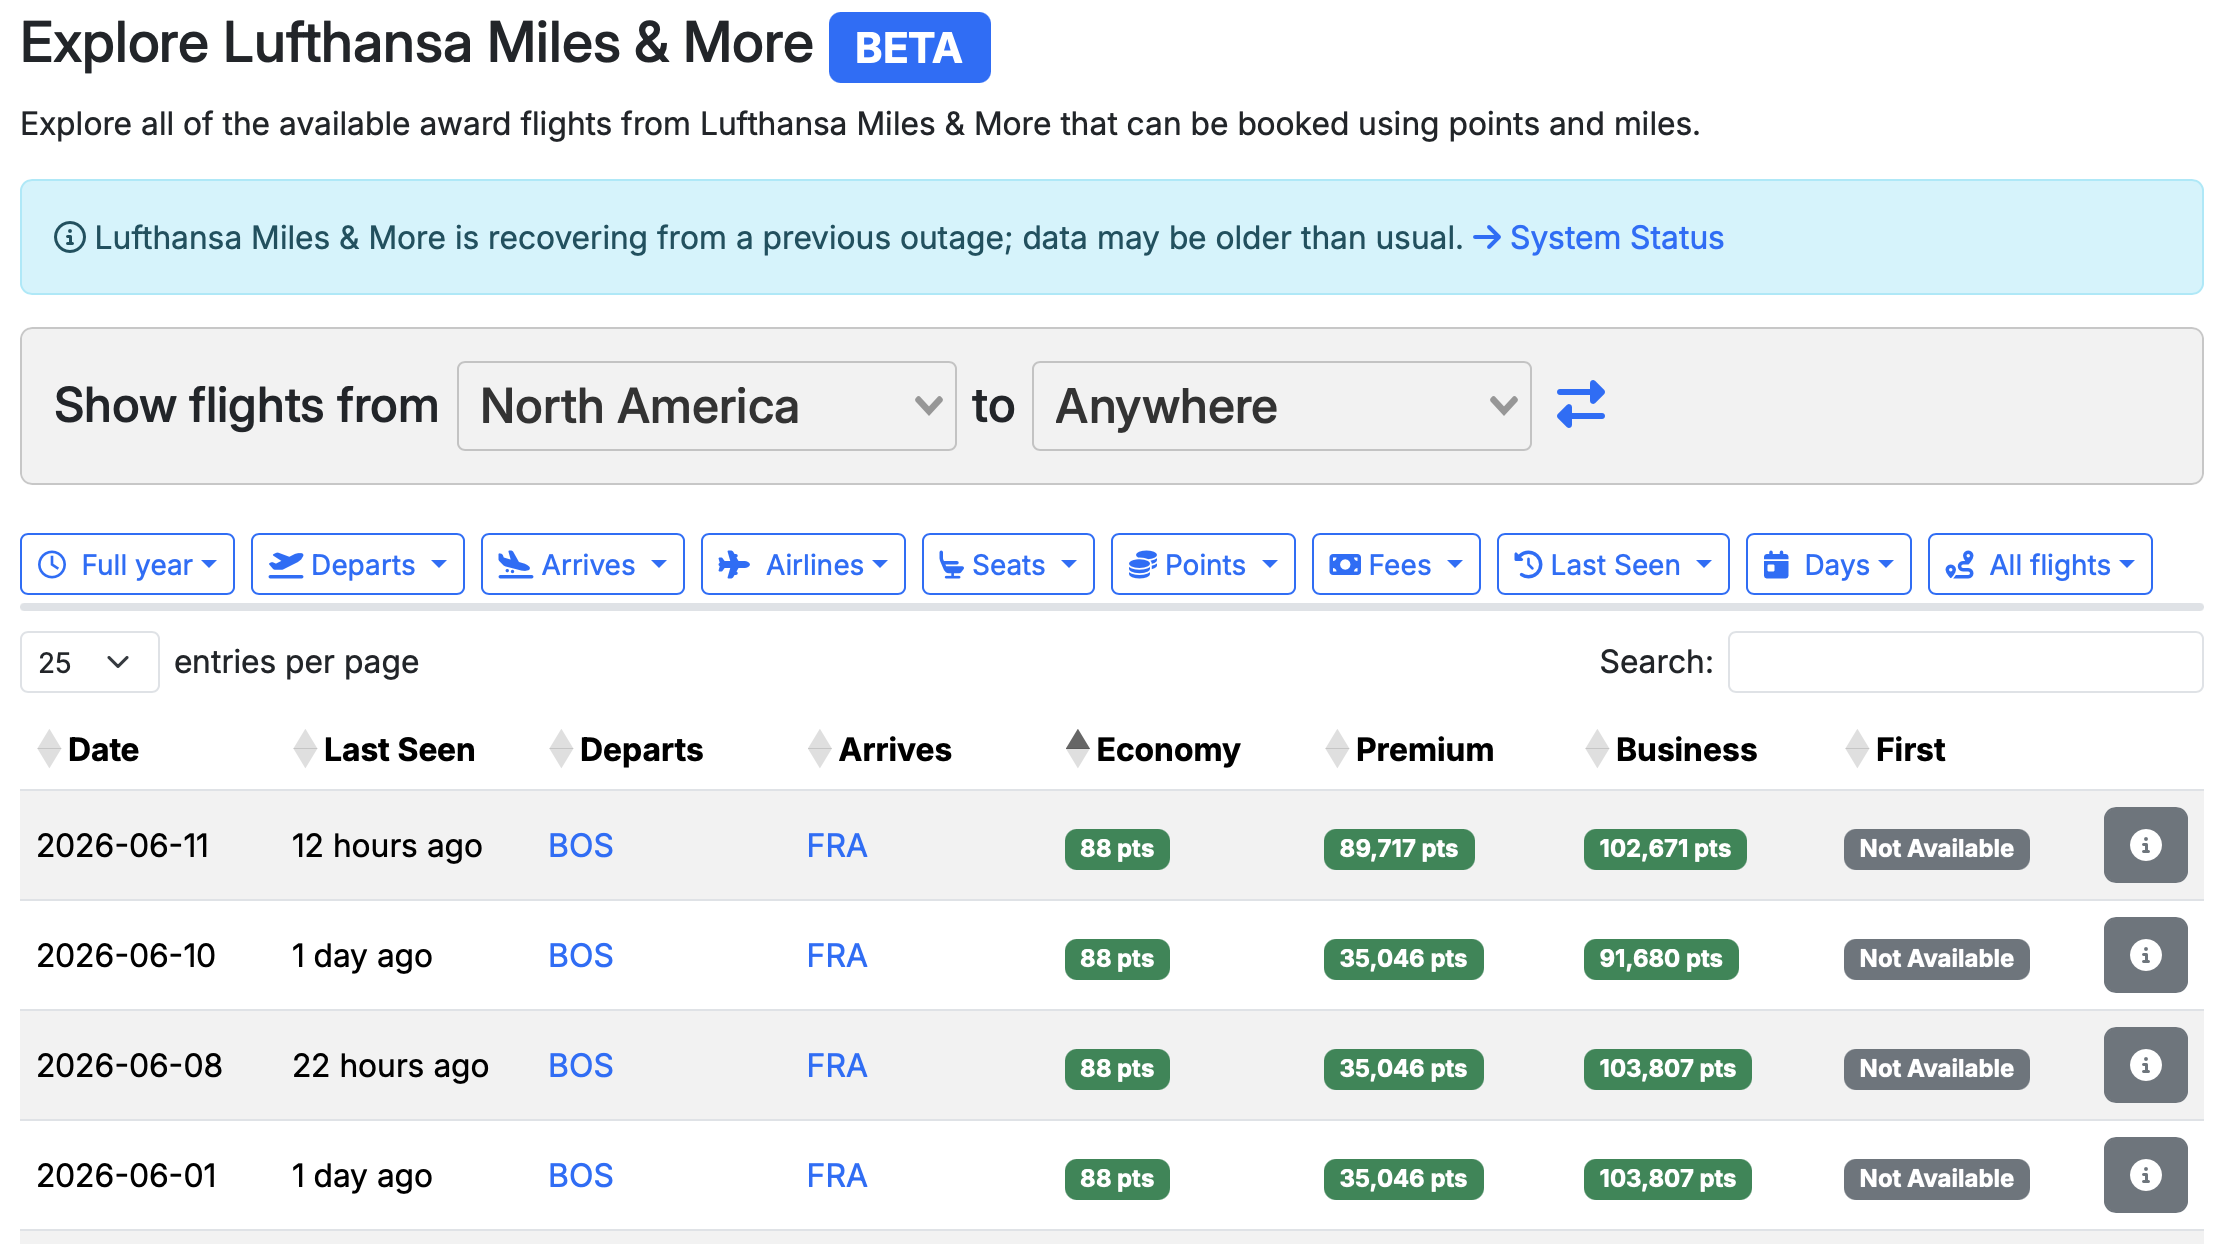Screen dimensions: 2230x1244
Task: Open the destination dropdown showing Anywhere
Action: tap(1282, 406)
